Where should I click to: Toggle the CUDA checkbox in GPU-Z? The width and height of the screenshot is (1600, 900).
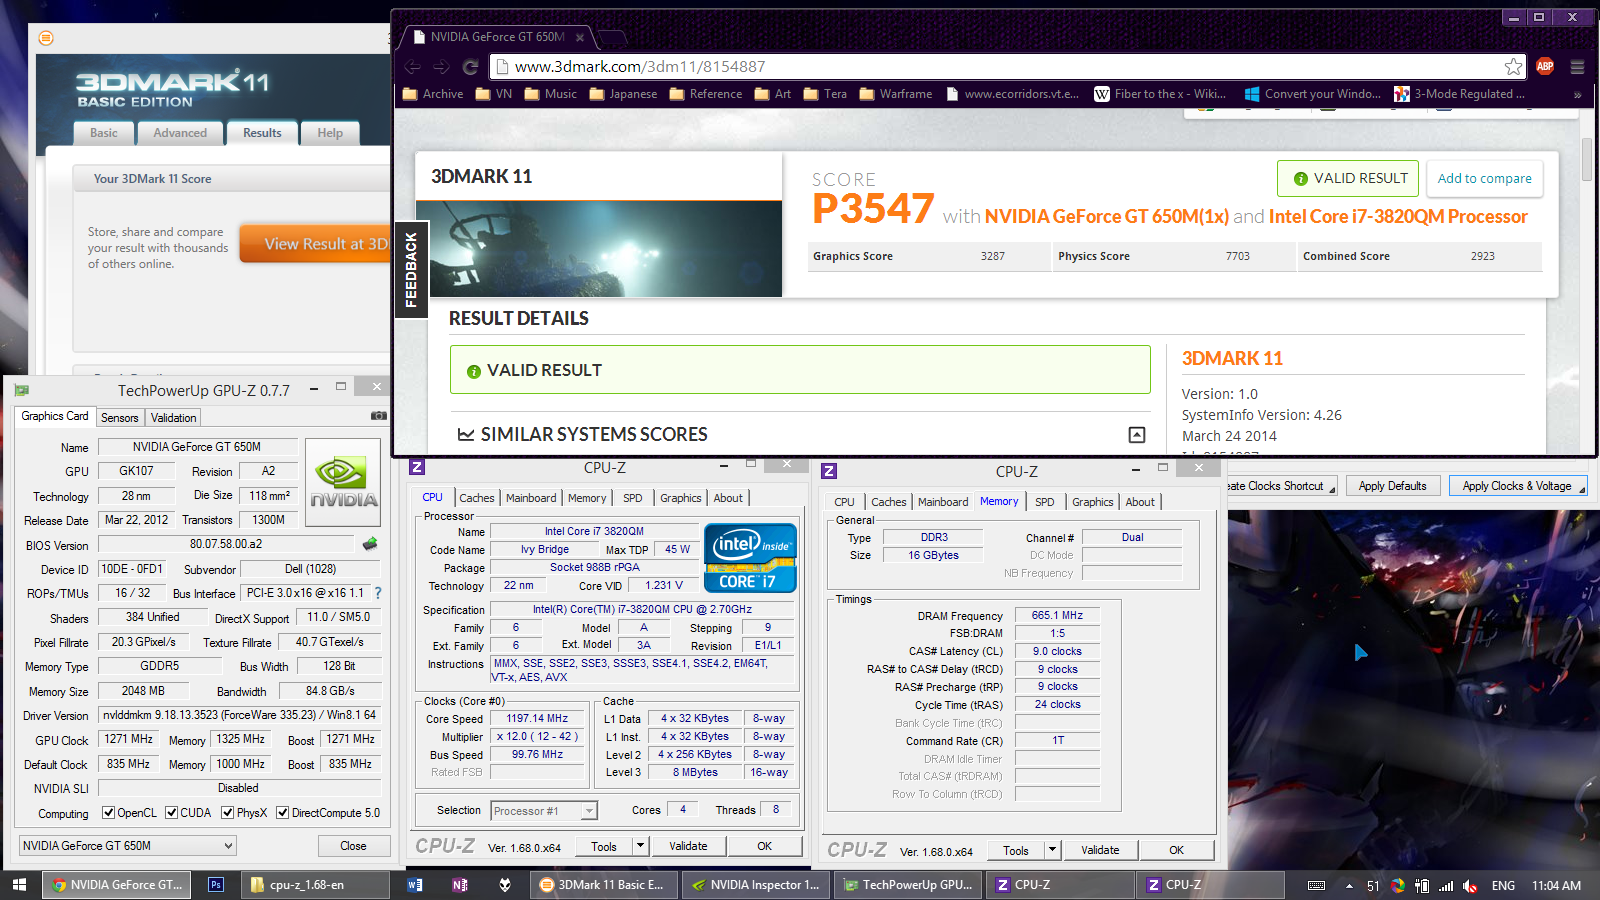[172, 813]
